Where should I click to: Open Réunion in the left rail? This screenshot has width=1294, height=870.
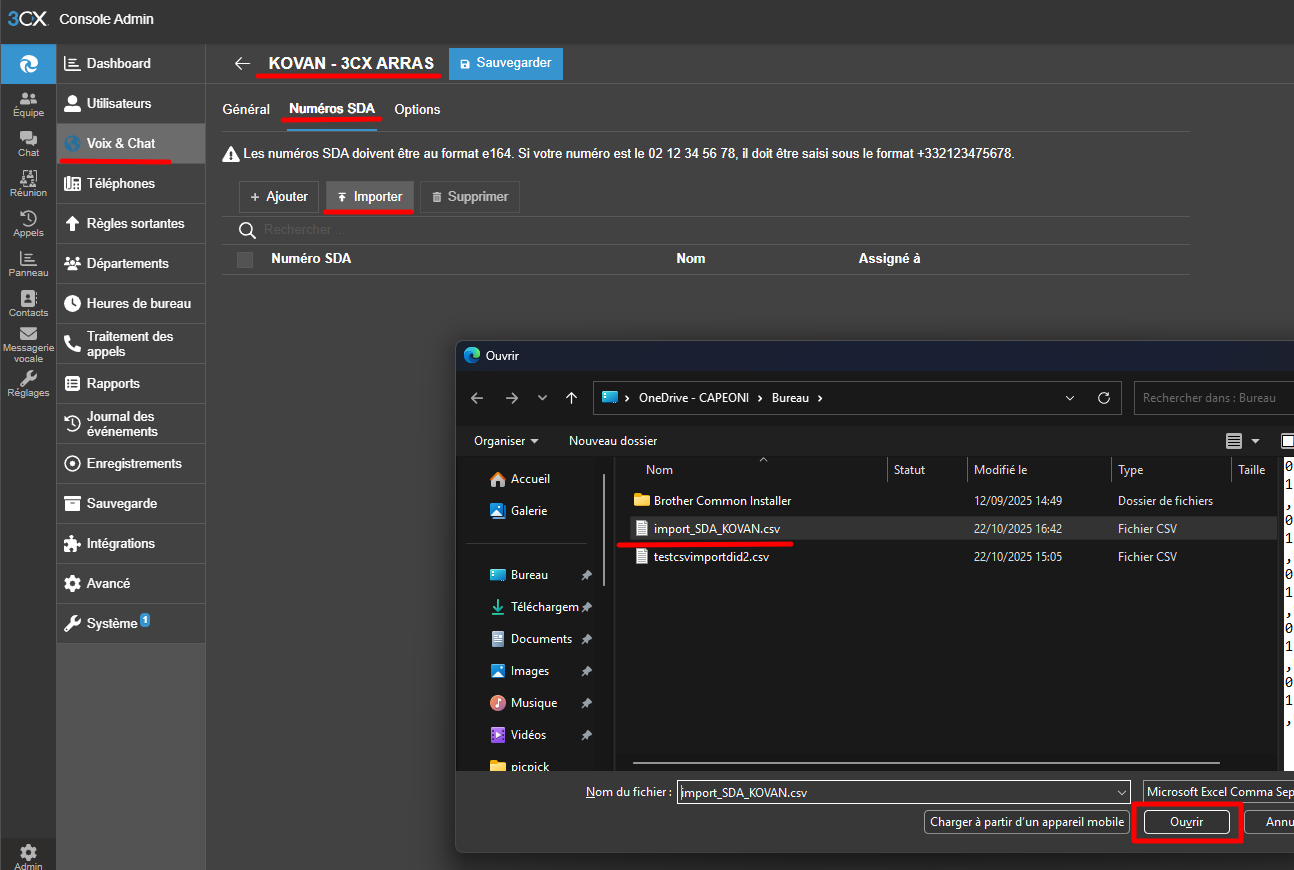tap(28, 184)
